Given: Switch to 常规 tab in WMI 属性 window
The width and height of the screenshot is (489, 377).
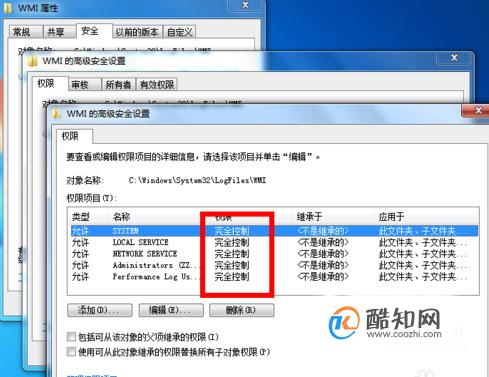Looking at the screenshot, I should pyautogui.click(x=25, y=32).
